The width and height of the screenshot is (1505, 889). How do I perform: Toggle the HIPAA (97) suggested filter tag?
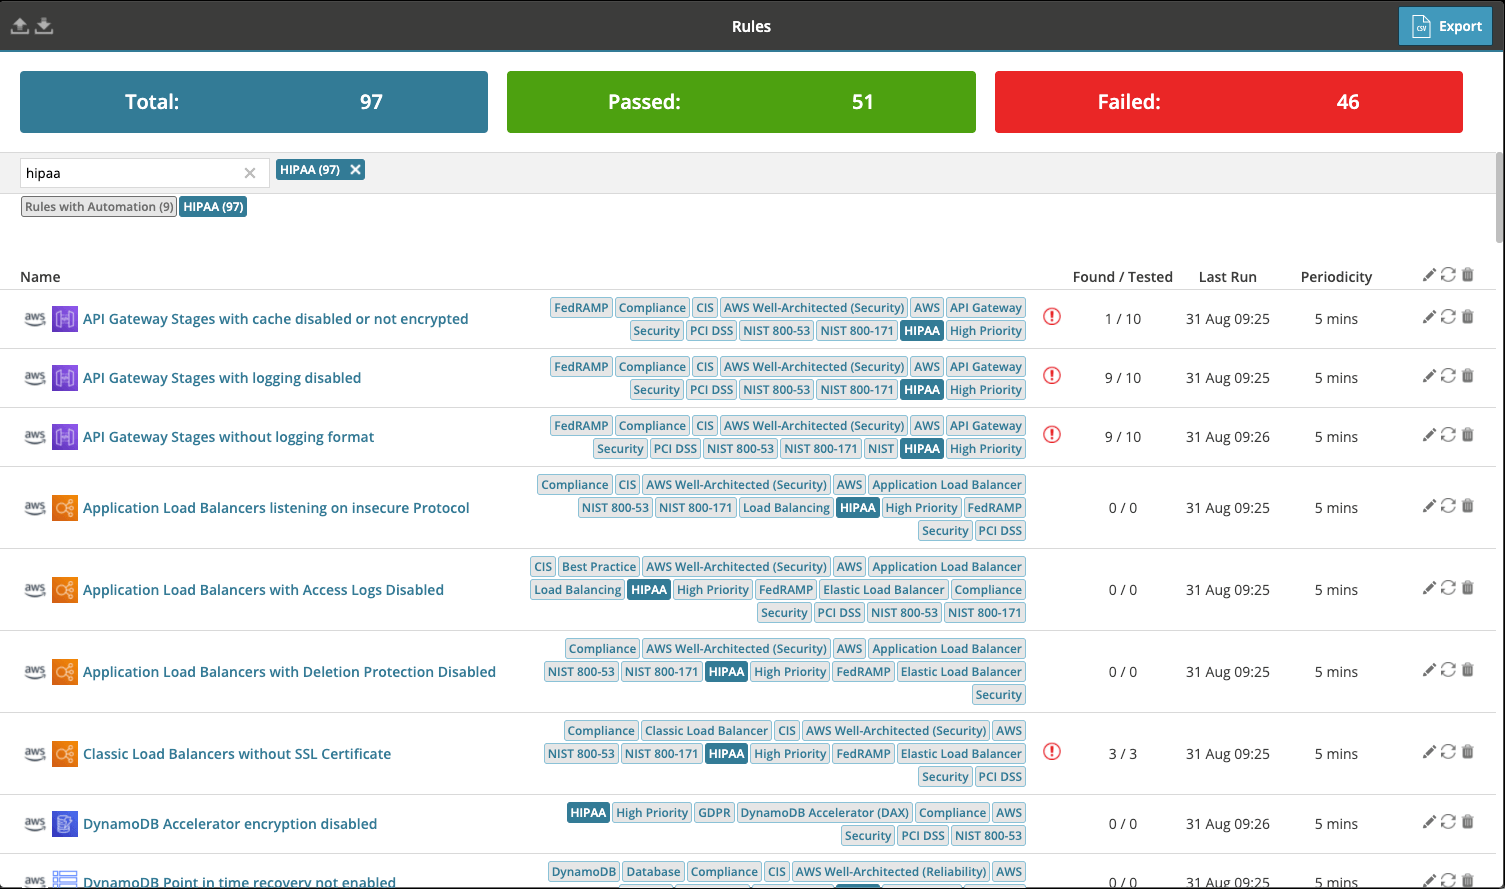[213, 207]
